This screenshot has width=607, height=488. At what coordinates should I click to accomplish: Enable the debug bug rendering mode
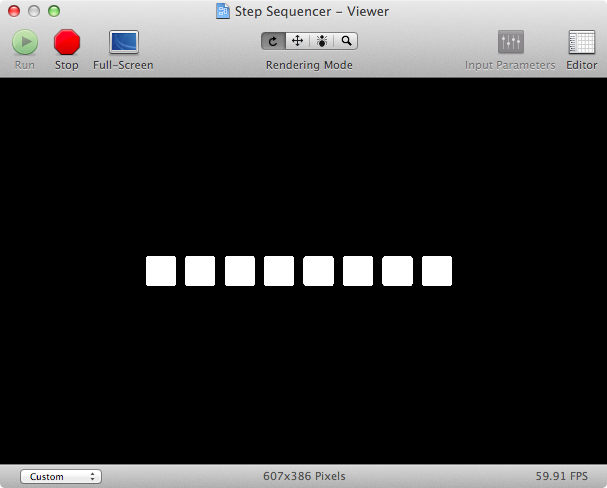tap(321, 41)
